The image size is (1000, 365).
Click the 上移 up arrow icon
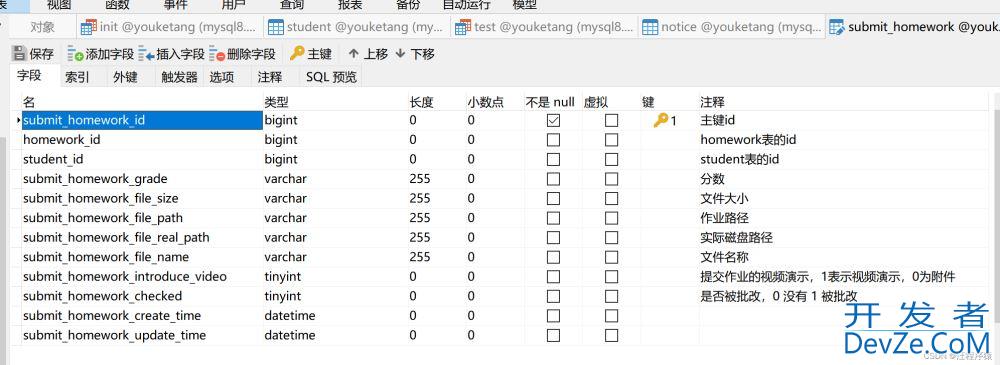[353, 54]
